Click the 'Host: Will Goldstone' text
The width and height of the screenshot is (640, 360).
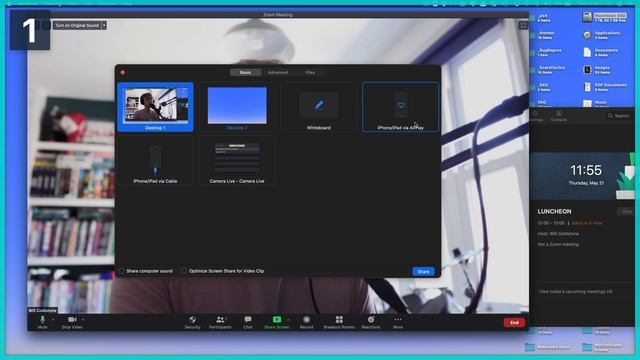point(558,233)
